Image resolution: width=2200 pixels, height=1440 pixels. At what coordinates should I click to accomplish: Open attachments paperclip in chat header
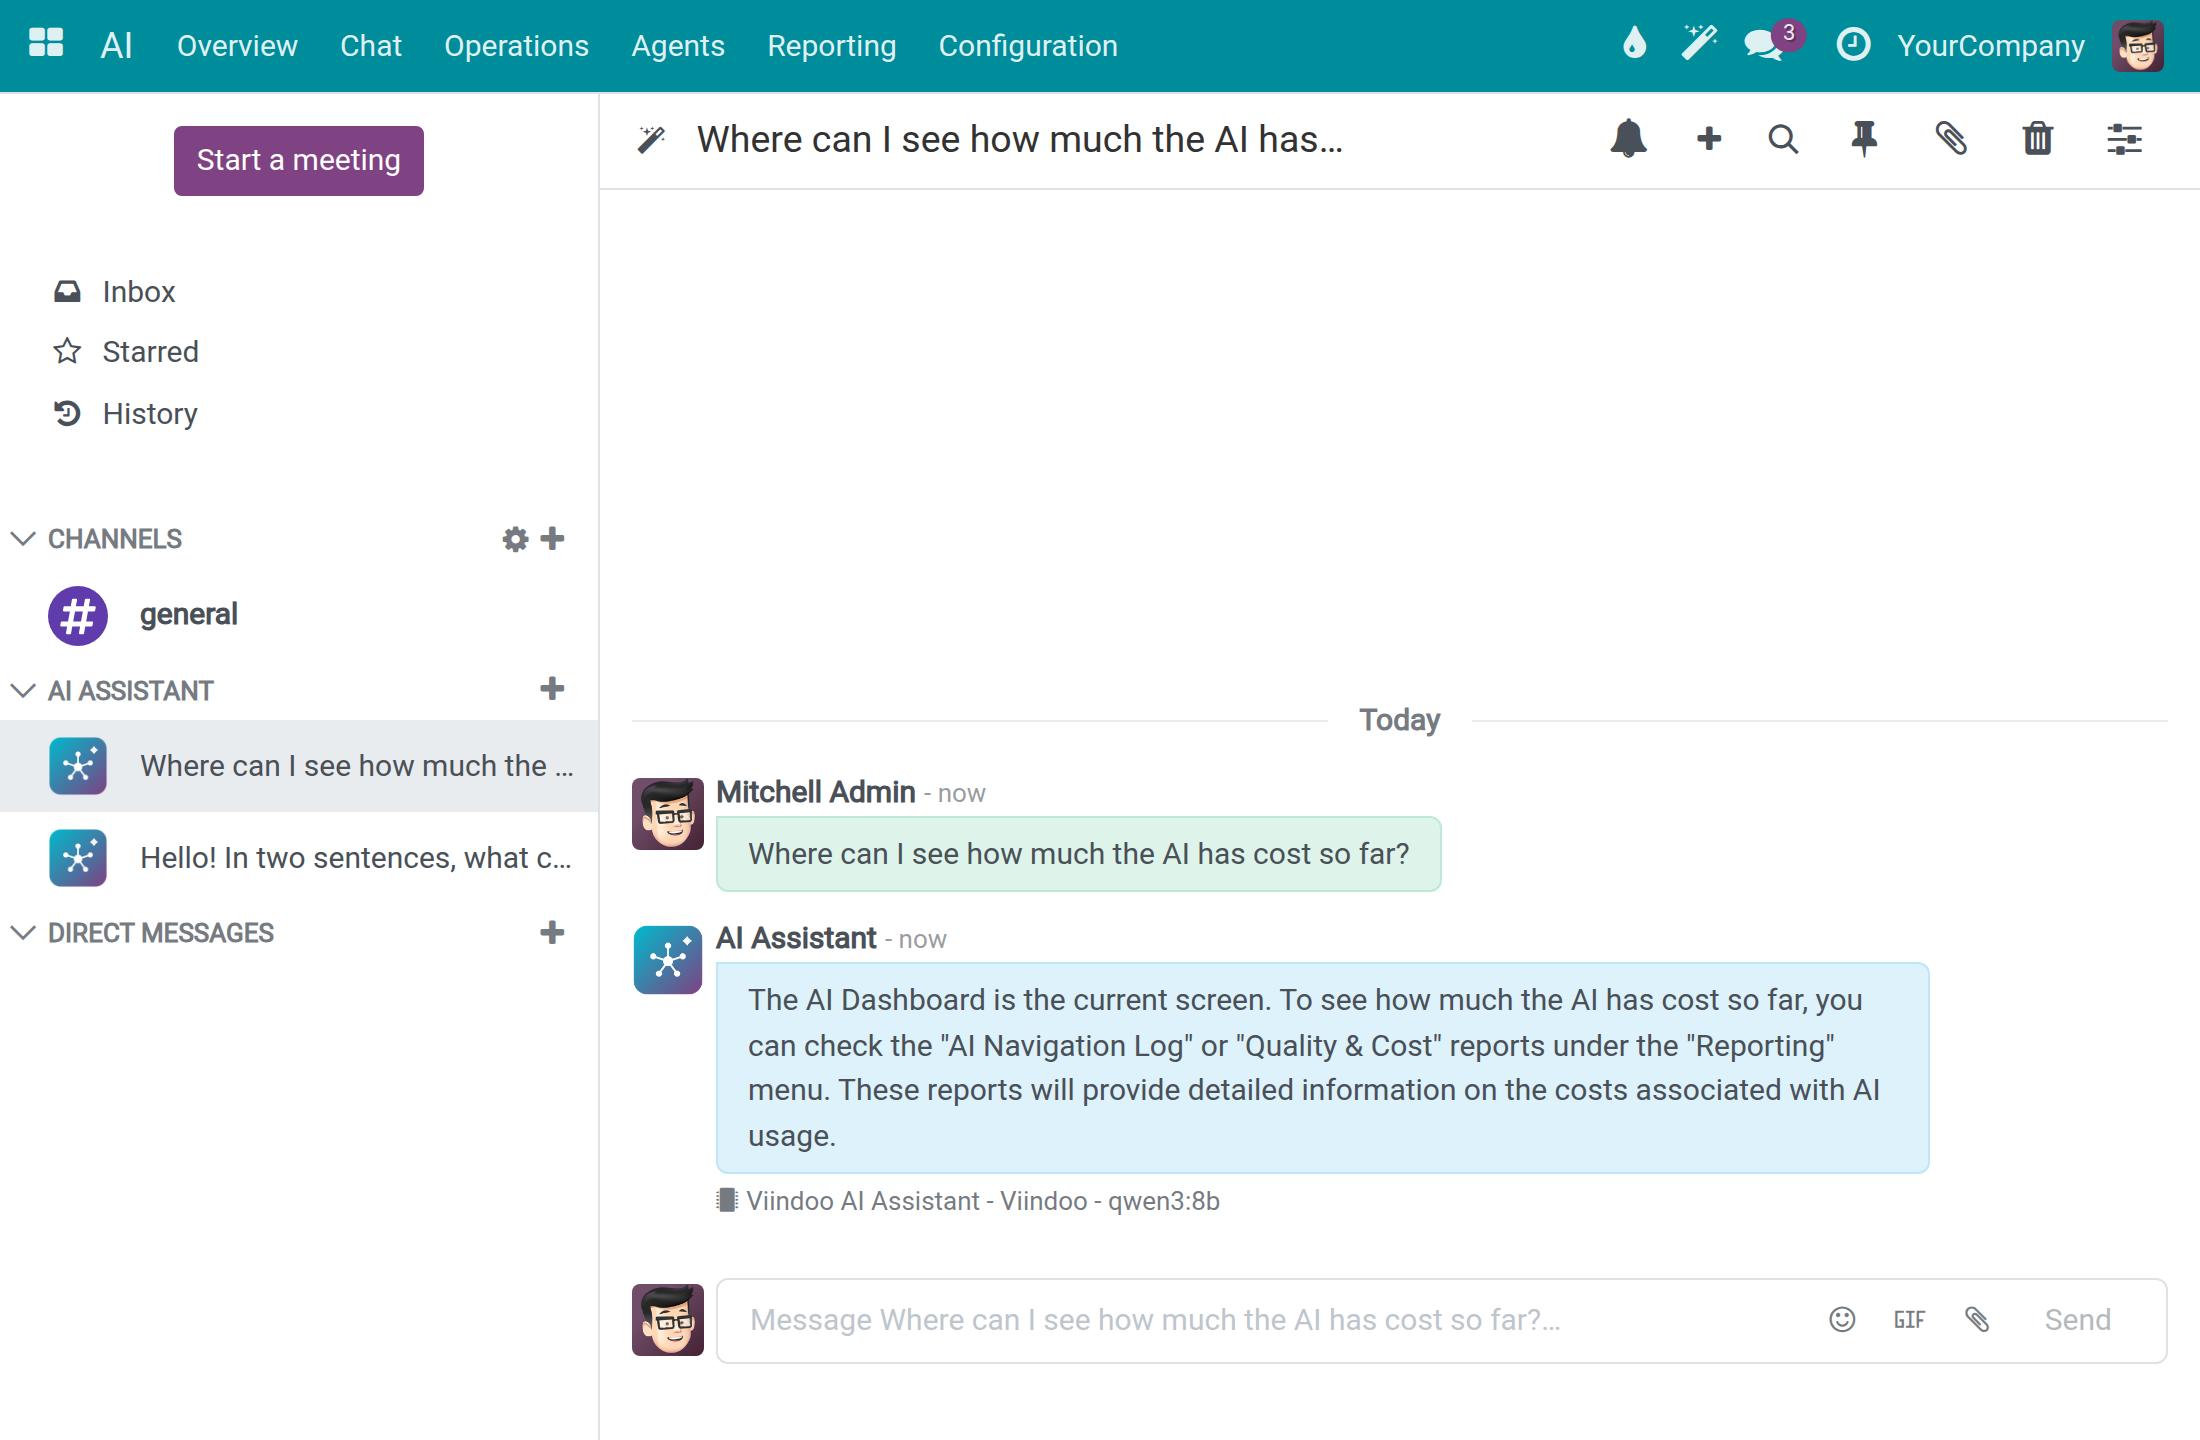1951,139
